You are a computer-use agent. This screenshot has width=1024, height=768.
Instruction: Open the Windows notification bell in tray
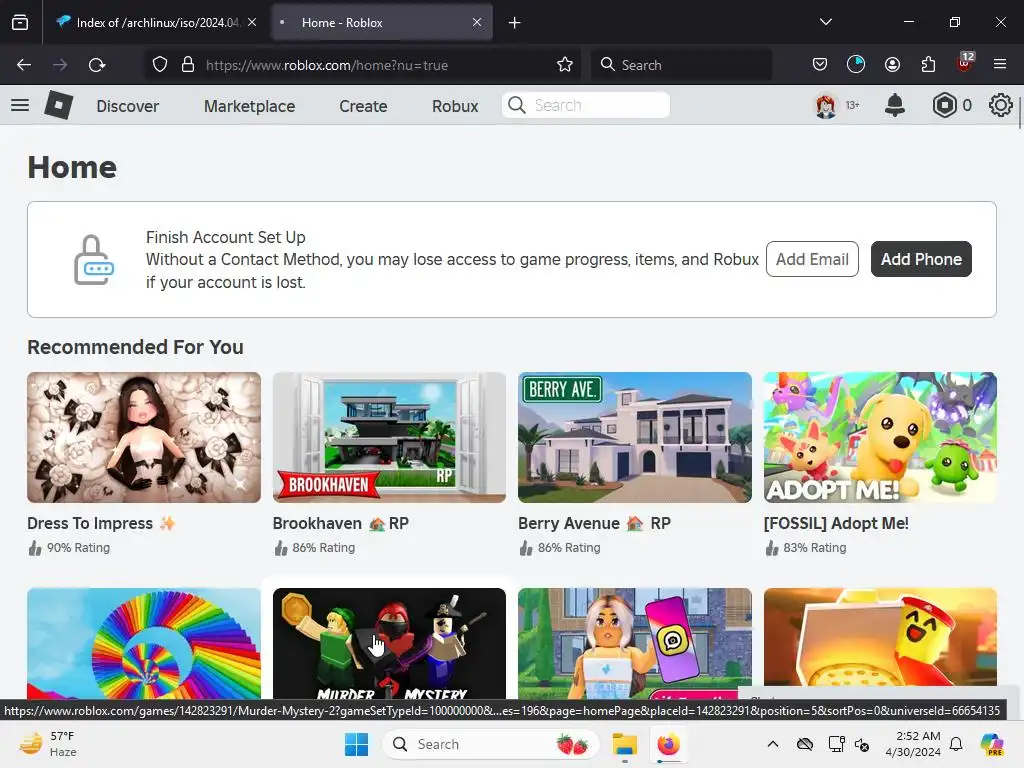pos(956,744)
